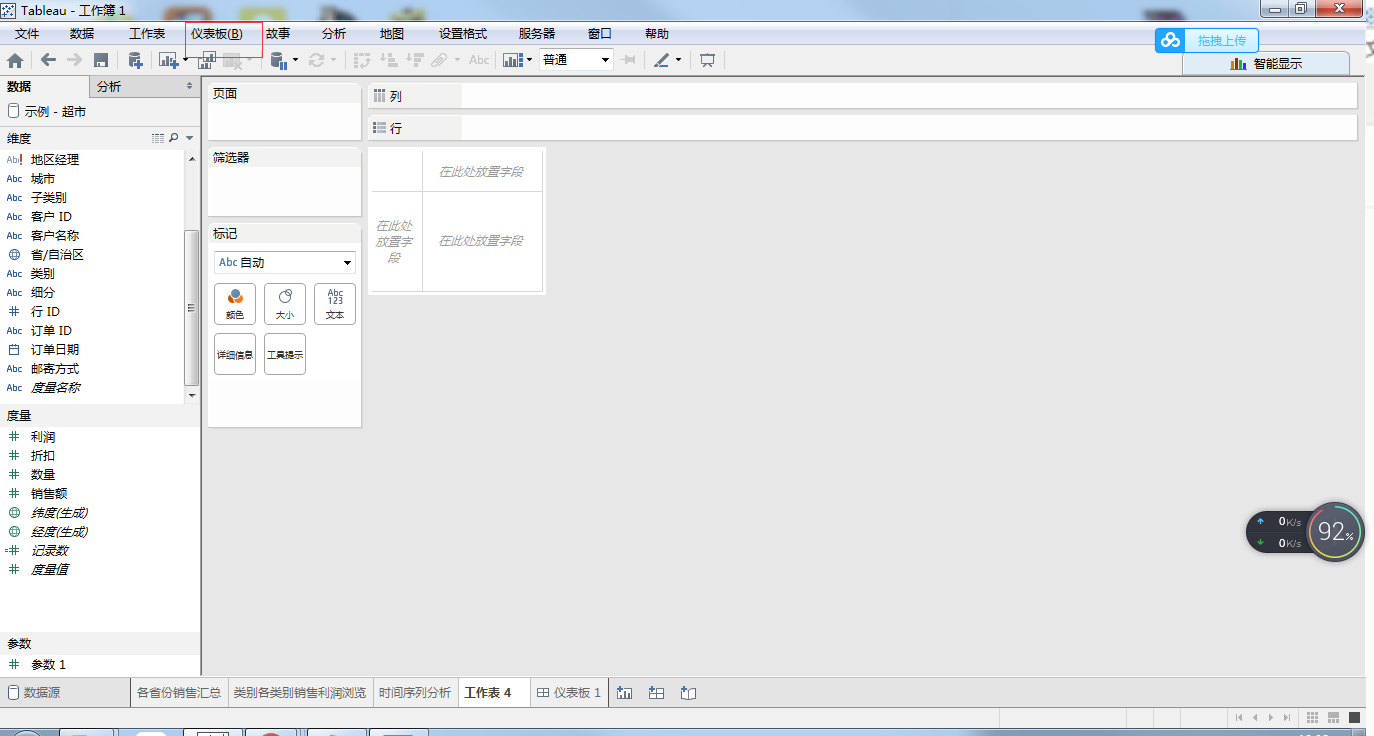Save the workbook with the floppy disk icon
Image resolution: width=1374 pixels, height=736 pixels.
point(101,60)
